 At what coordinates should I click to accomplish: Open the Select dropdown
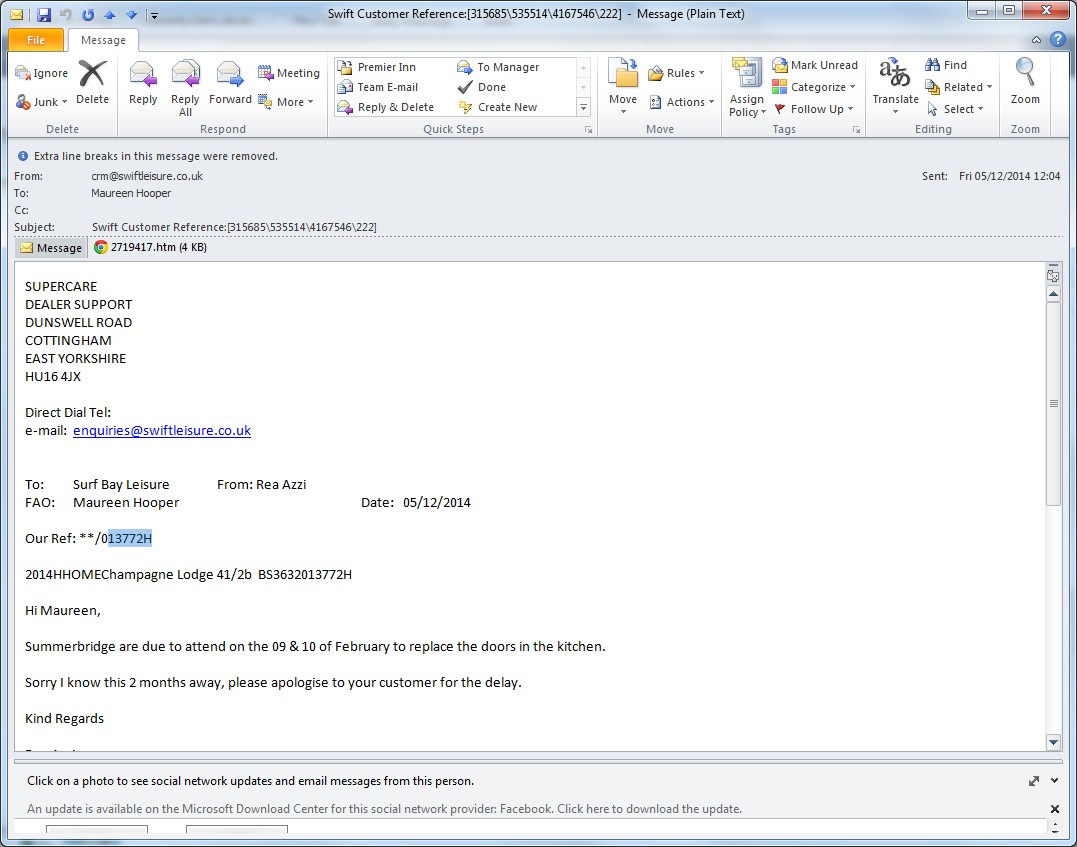[x=955, y=109]
